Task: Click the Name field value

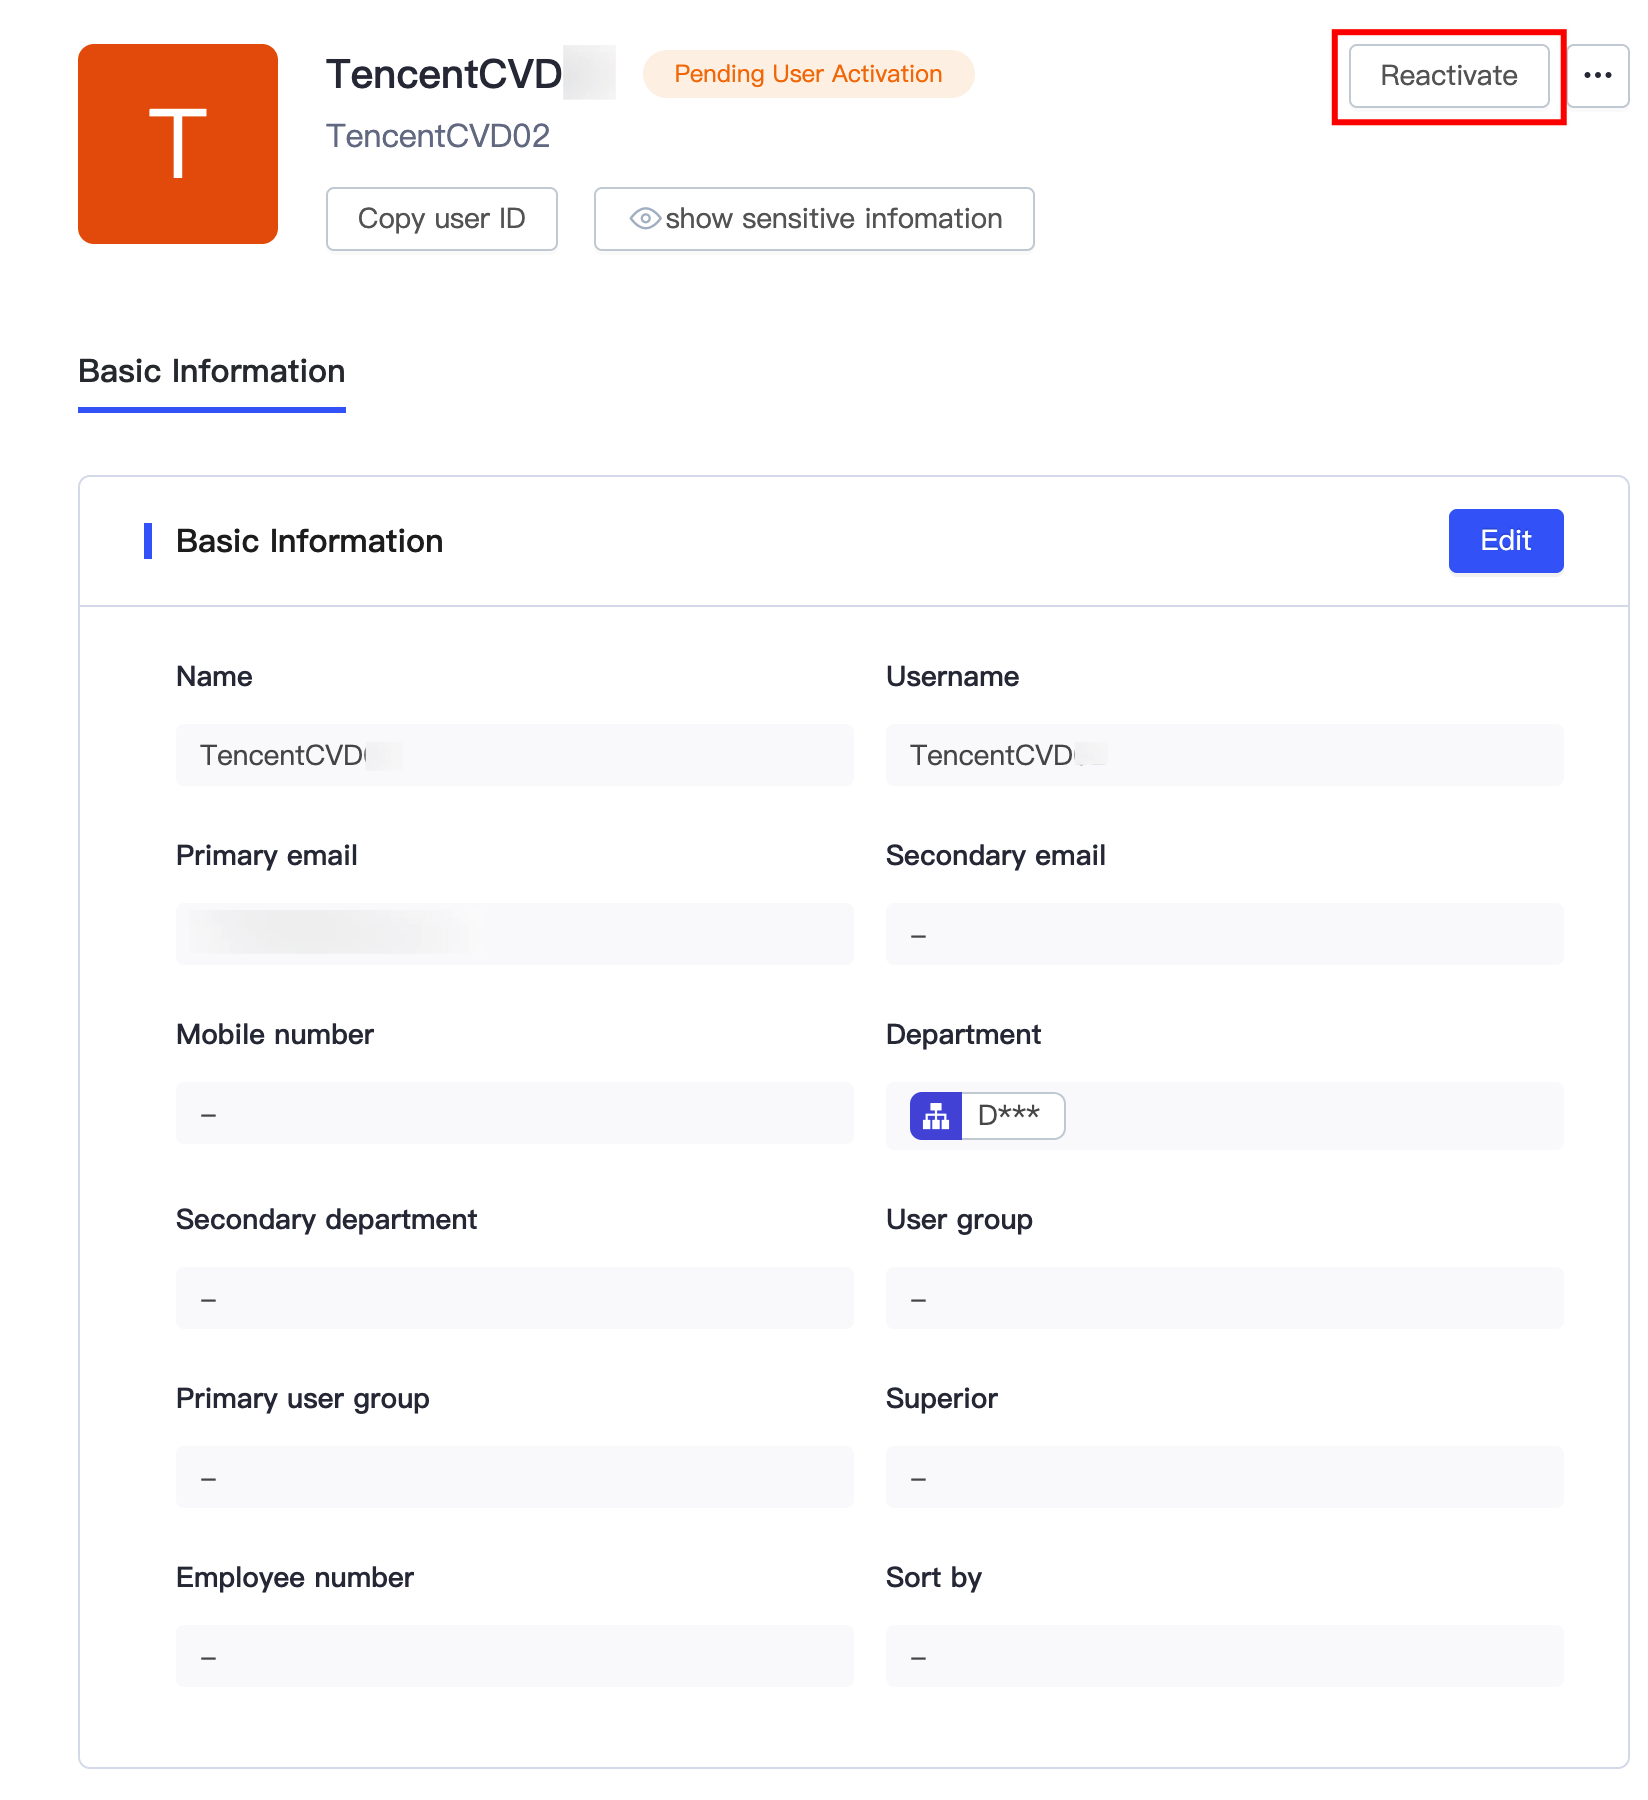Action: [514, 755]
